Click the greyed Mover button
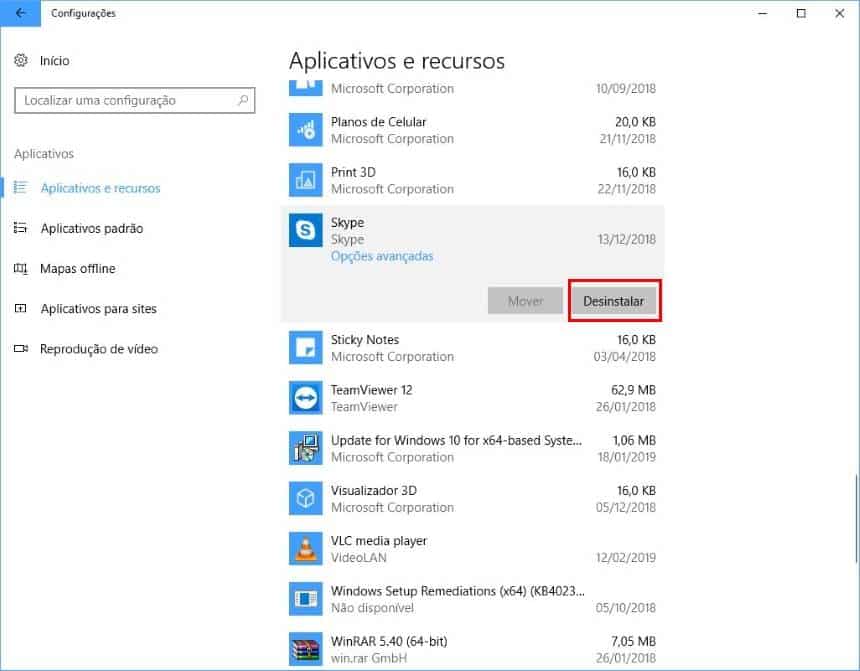 [525, 301]
